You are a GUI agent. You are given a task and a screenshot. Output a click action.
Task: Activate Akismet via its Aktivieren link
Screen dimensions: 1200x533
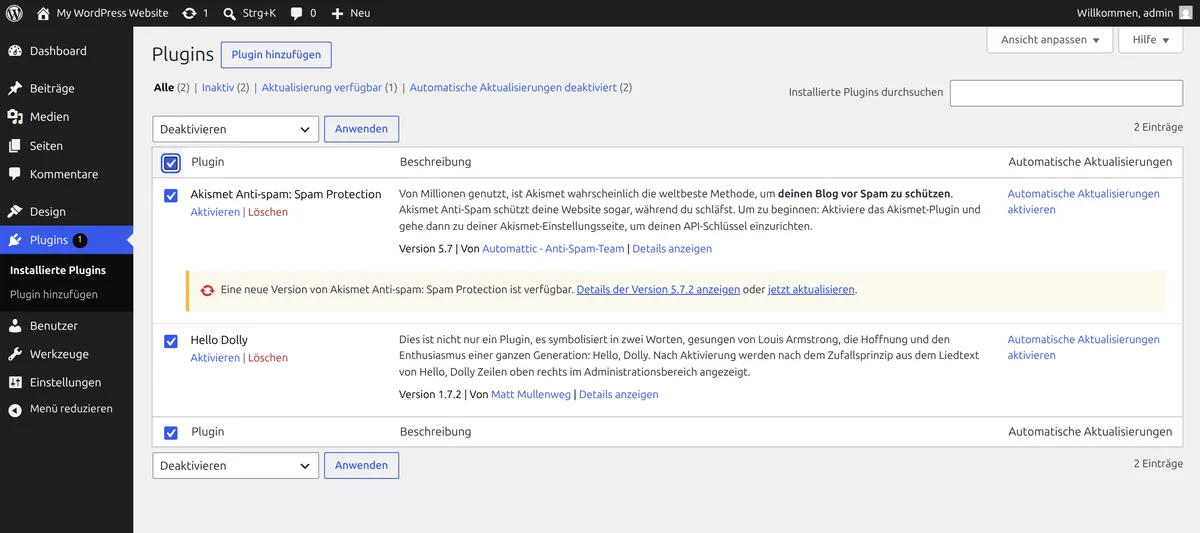pos(215,212)
